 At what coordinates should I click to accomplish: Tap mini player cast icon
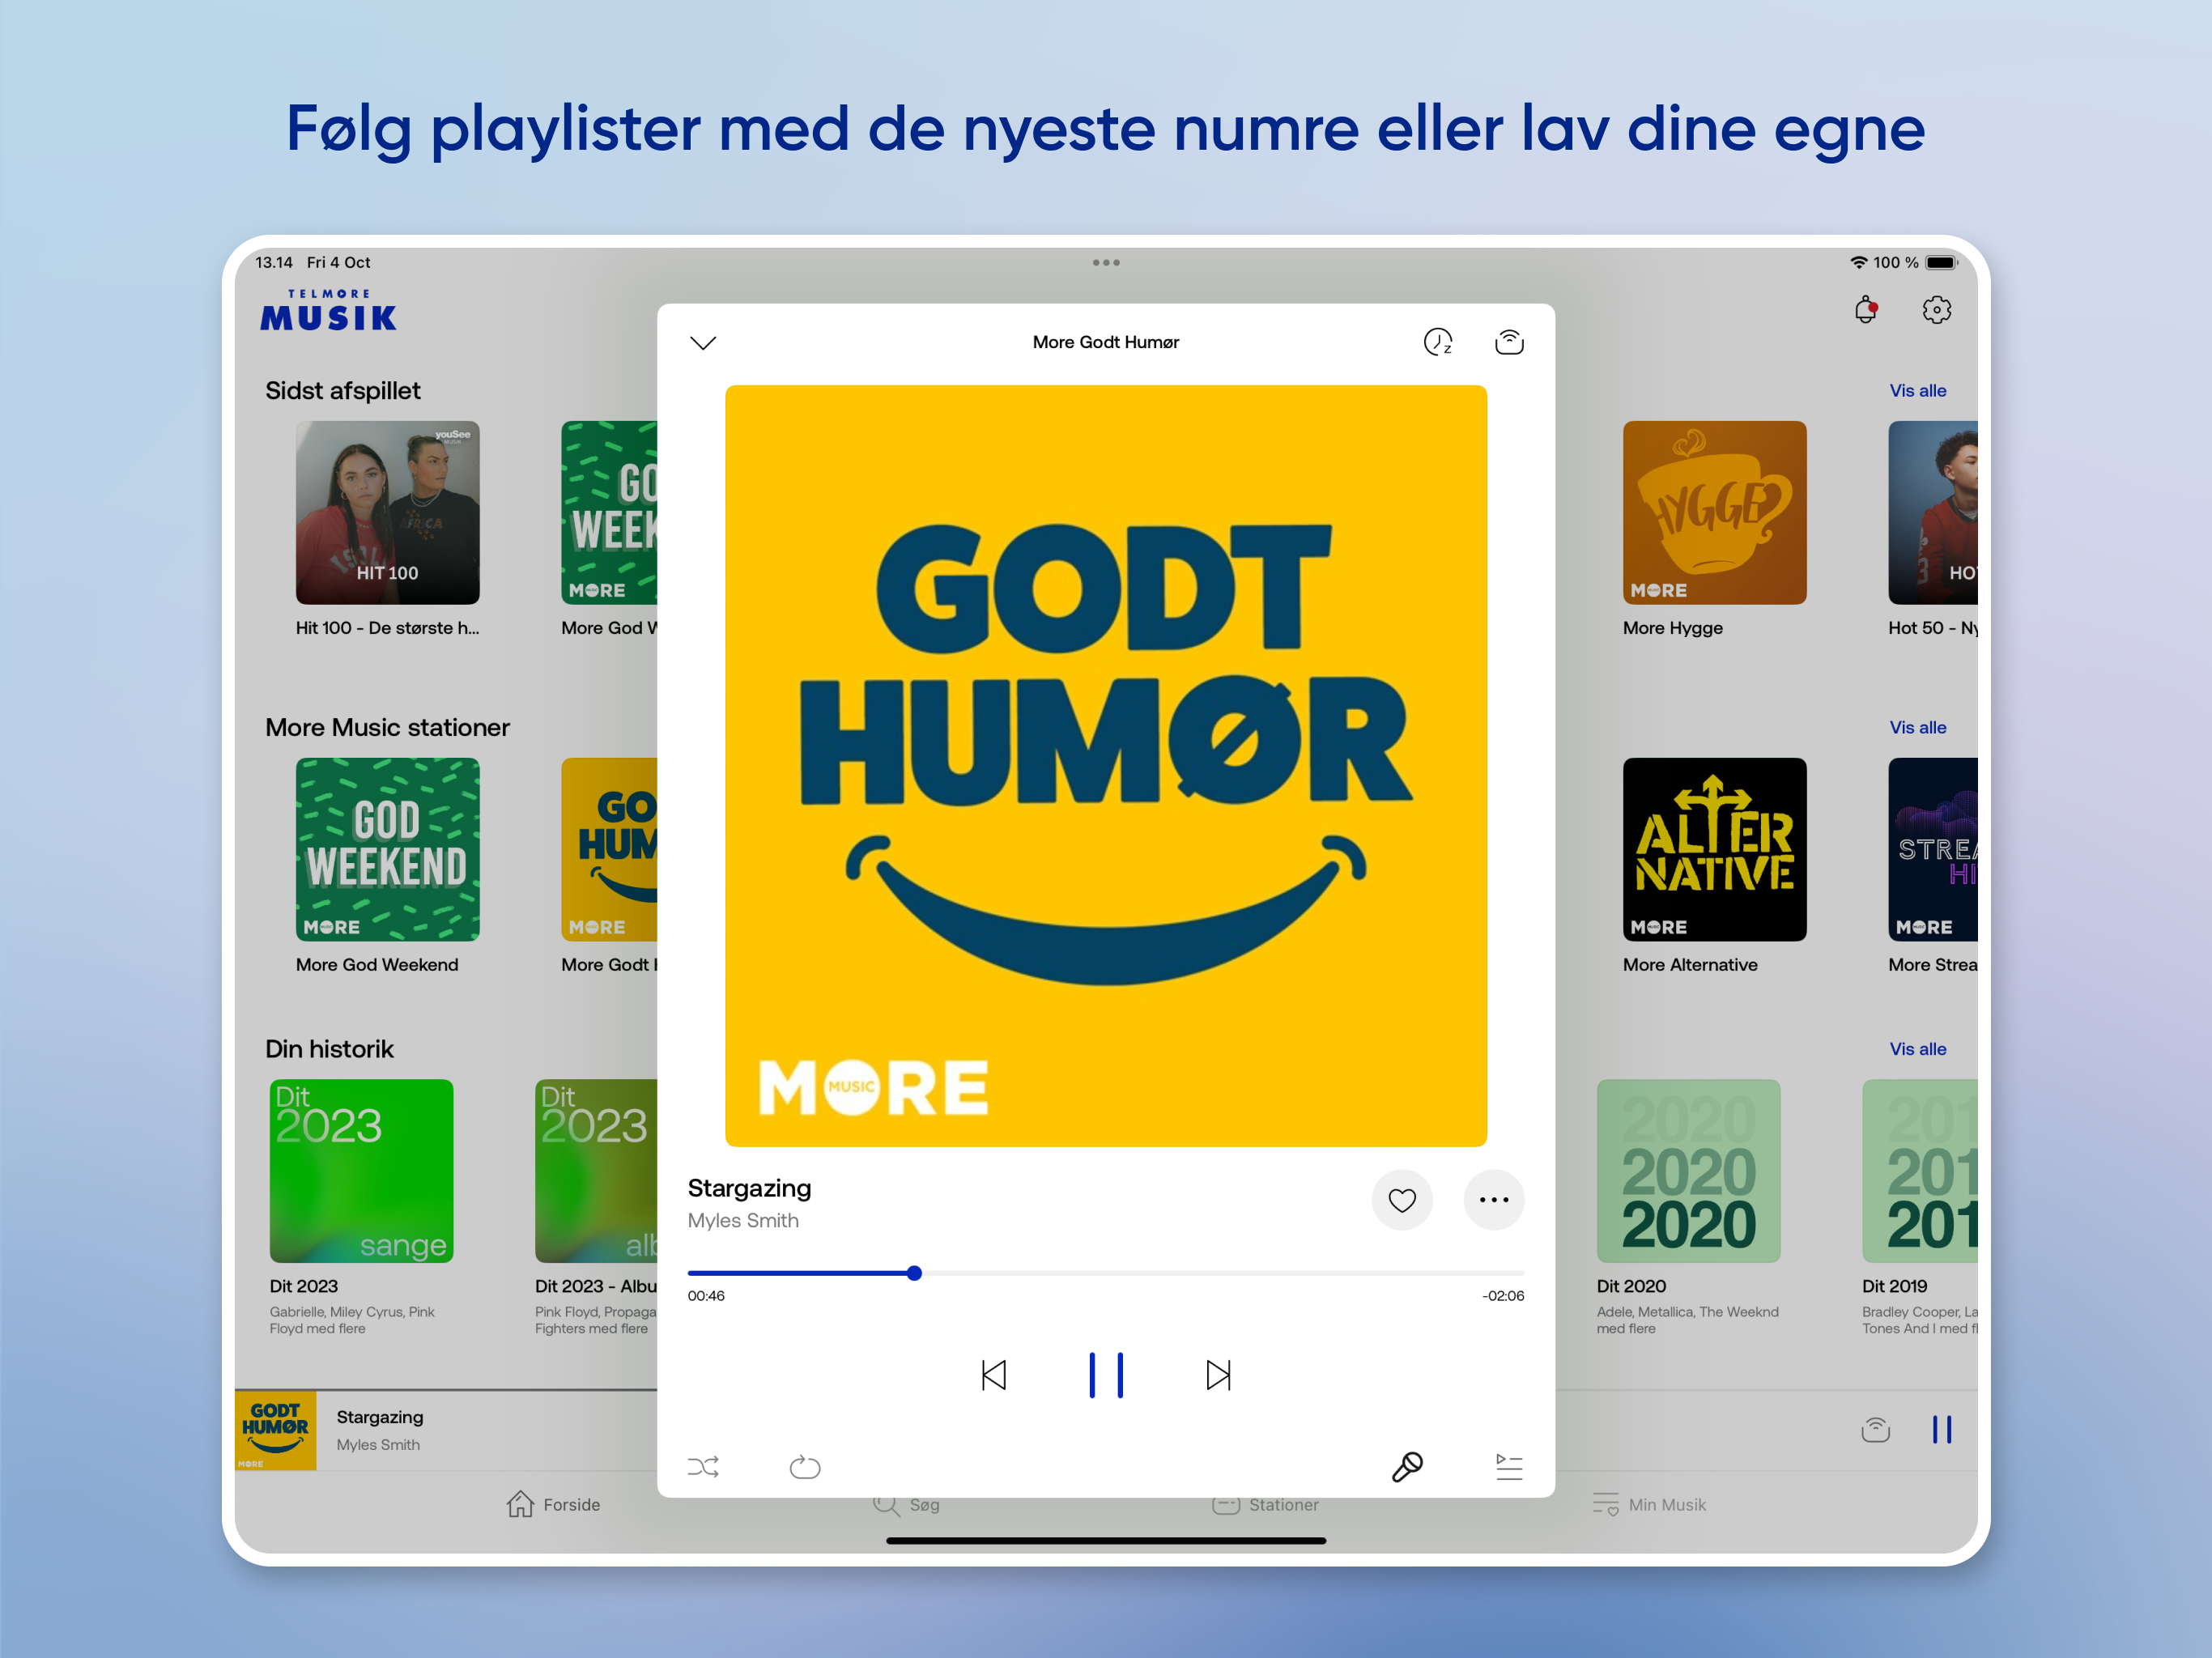[1875, 1430]
